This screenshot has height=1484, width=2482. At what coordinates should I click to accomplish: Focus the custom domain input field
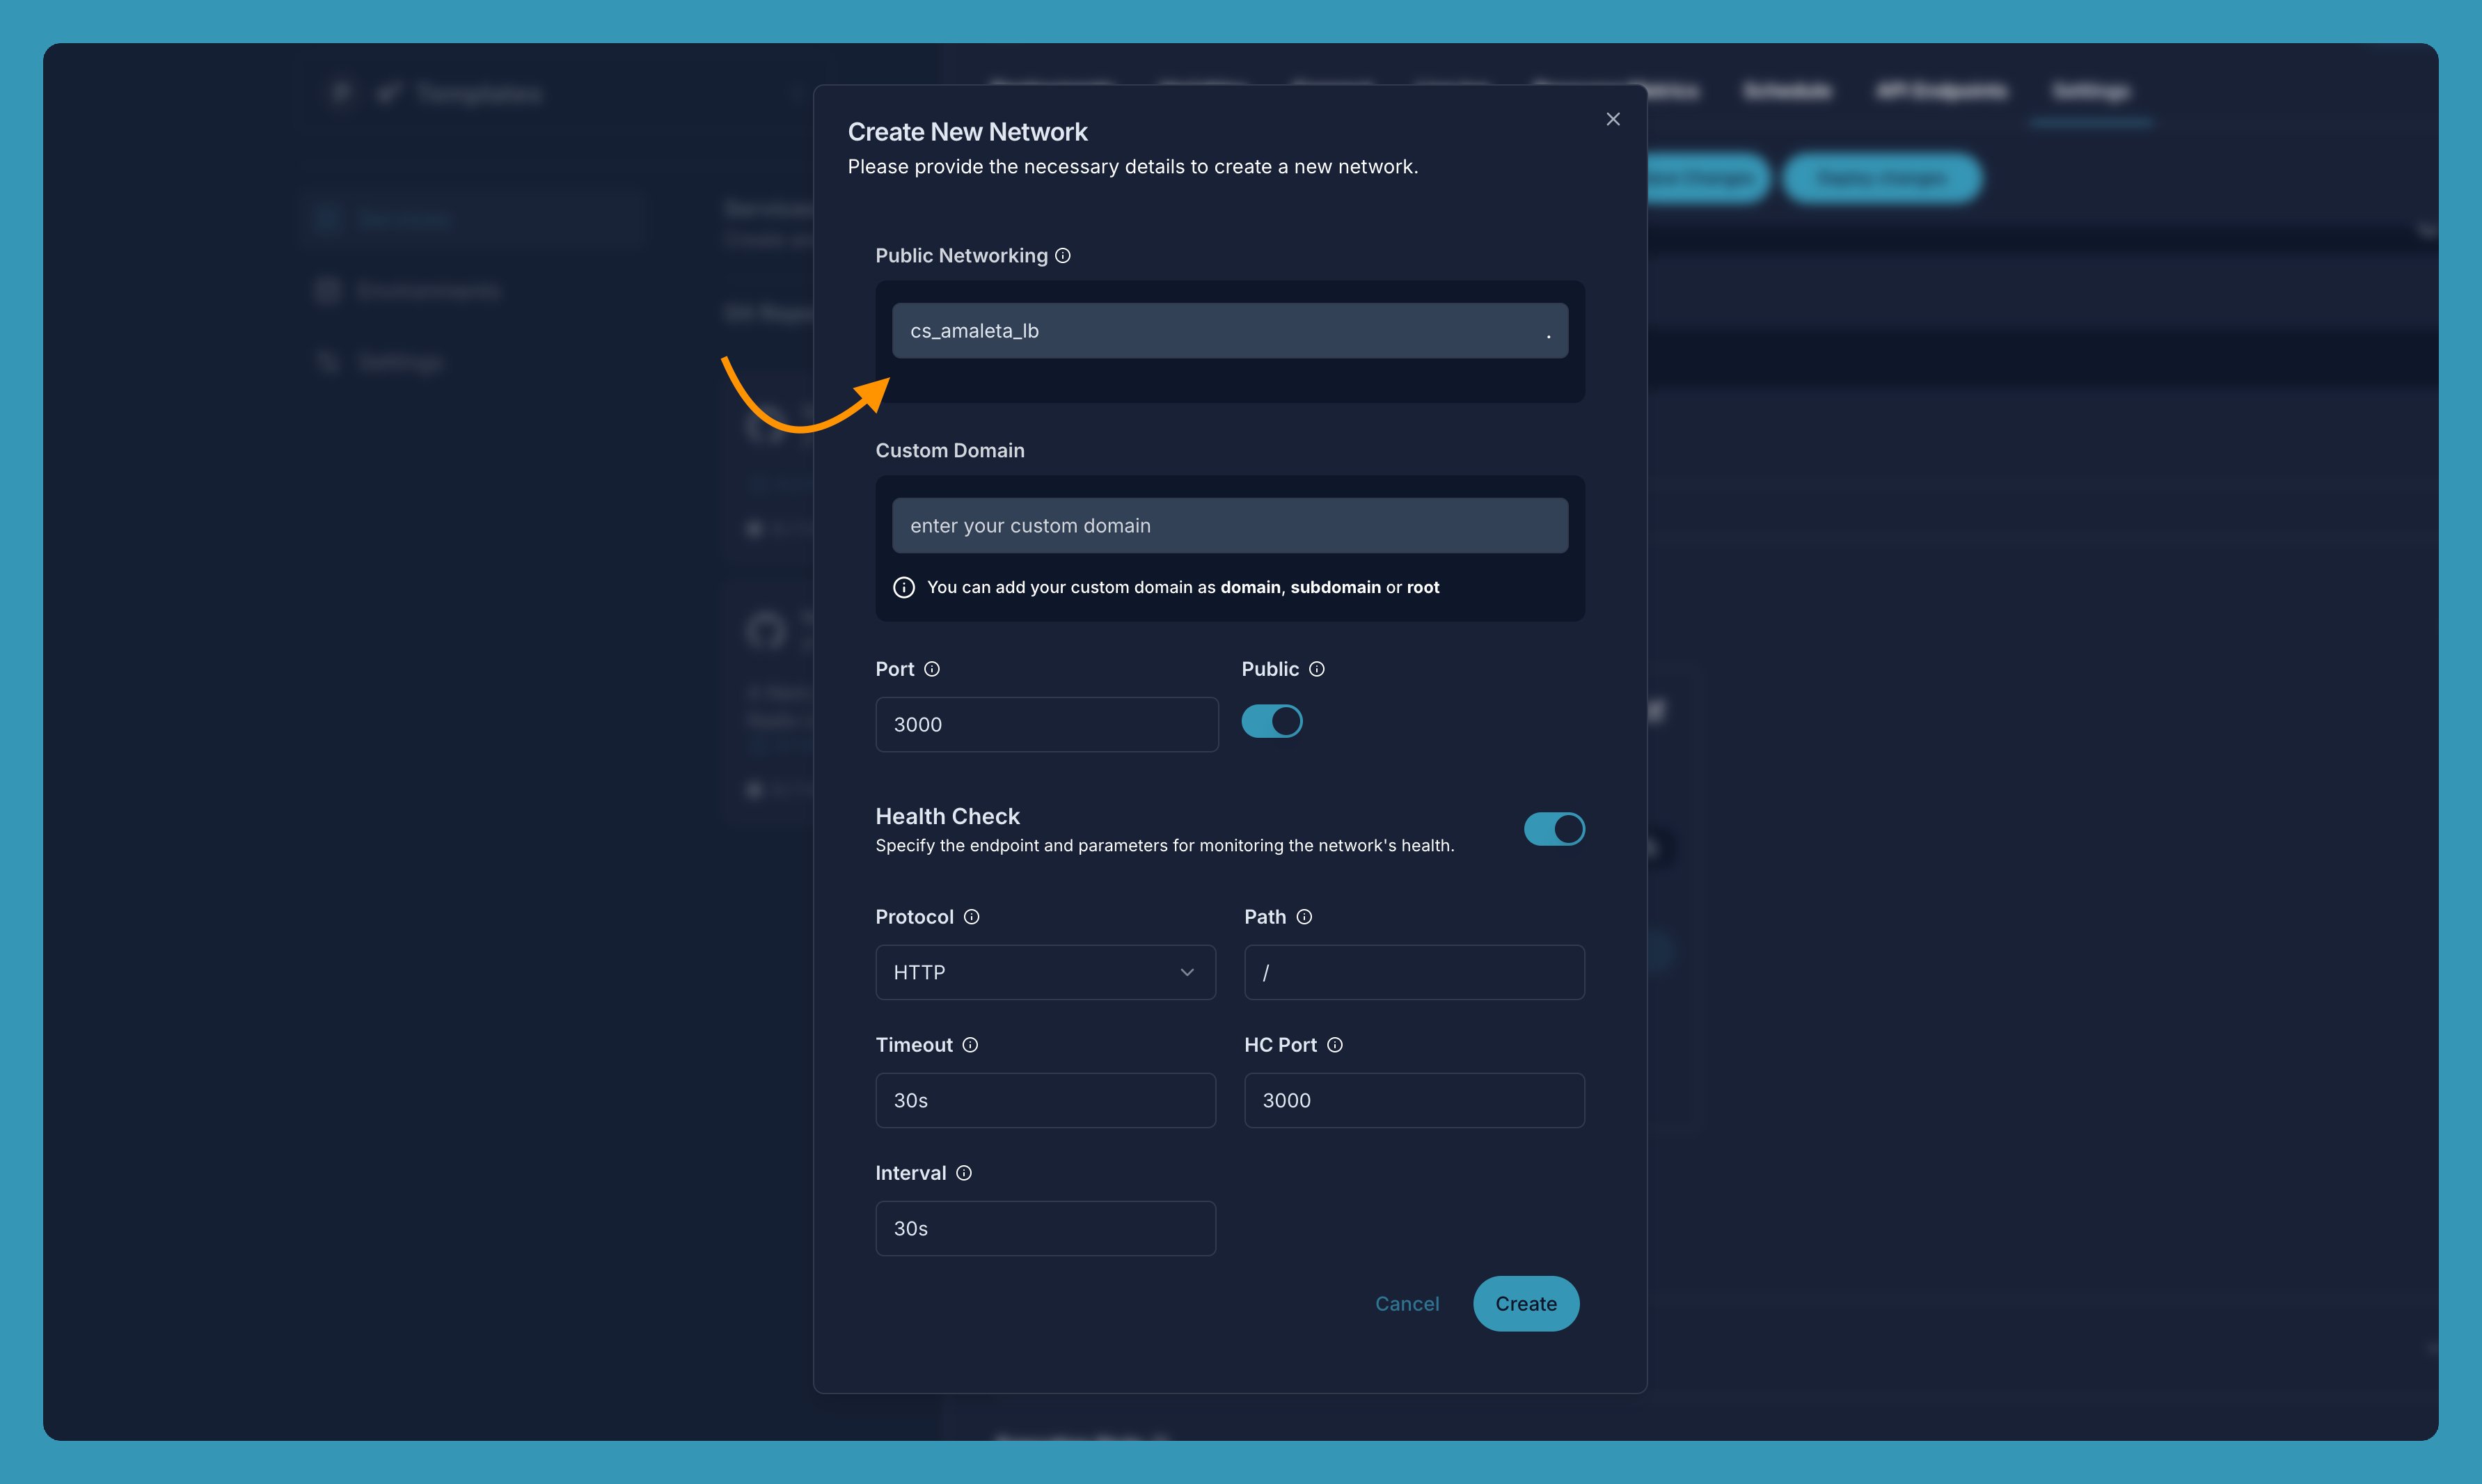pos(1230,526)
